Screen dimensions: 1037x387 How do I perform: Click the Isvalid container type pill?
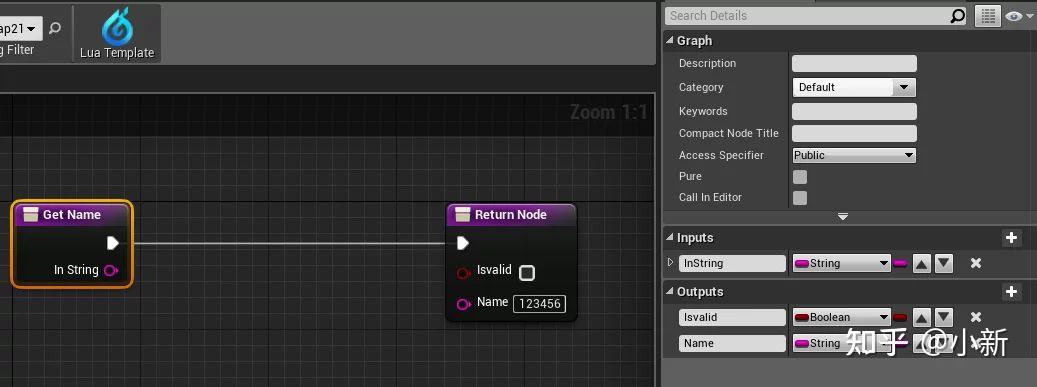coord(901,317)
